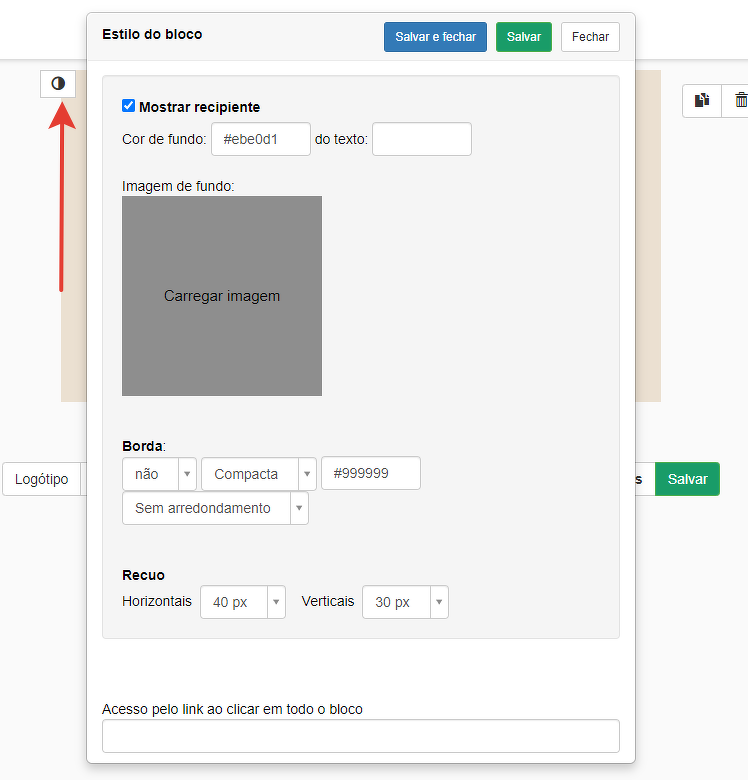This screenshot has width=748, height=780.
Task: Click the trash delete block icon
Action: [740, 100]
